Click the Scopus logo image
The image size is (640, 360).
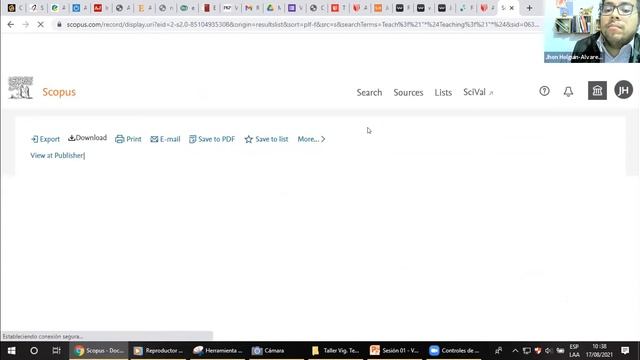tap(20, 87)
